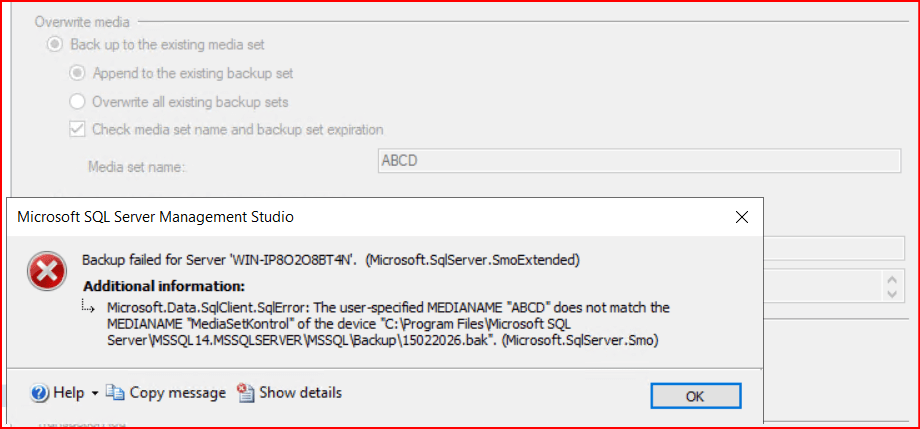Click the red error icon
Image resolution: width=920 pixels, height=429 pixels.
click(44, 267)
